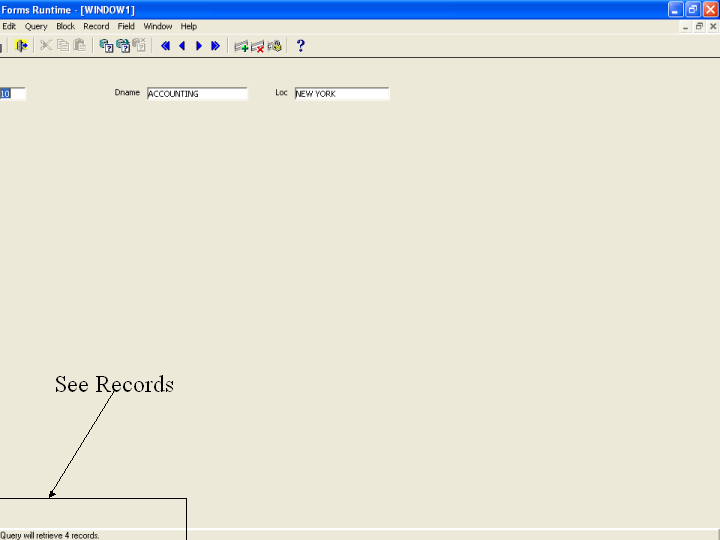Click status message 'Query will retrieve 4 records.'

pos(50,535)
